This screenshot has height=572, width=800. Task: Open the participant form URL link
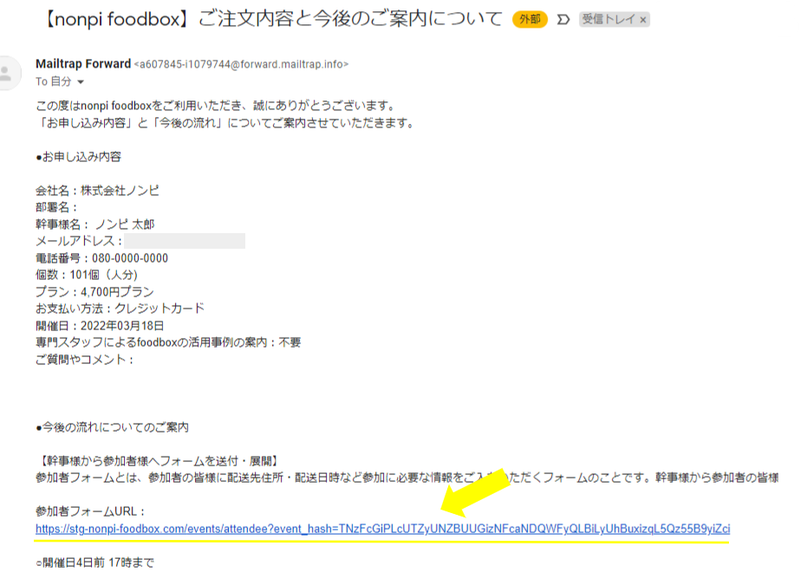click(x=382, y=529)
